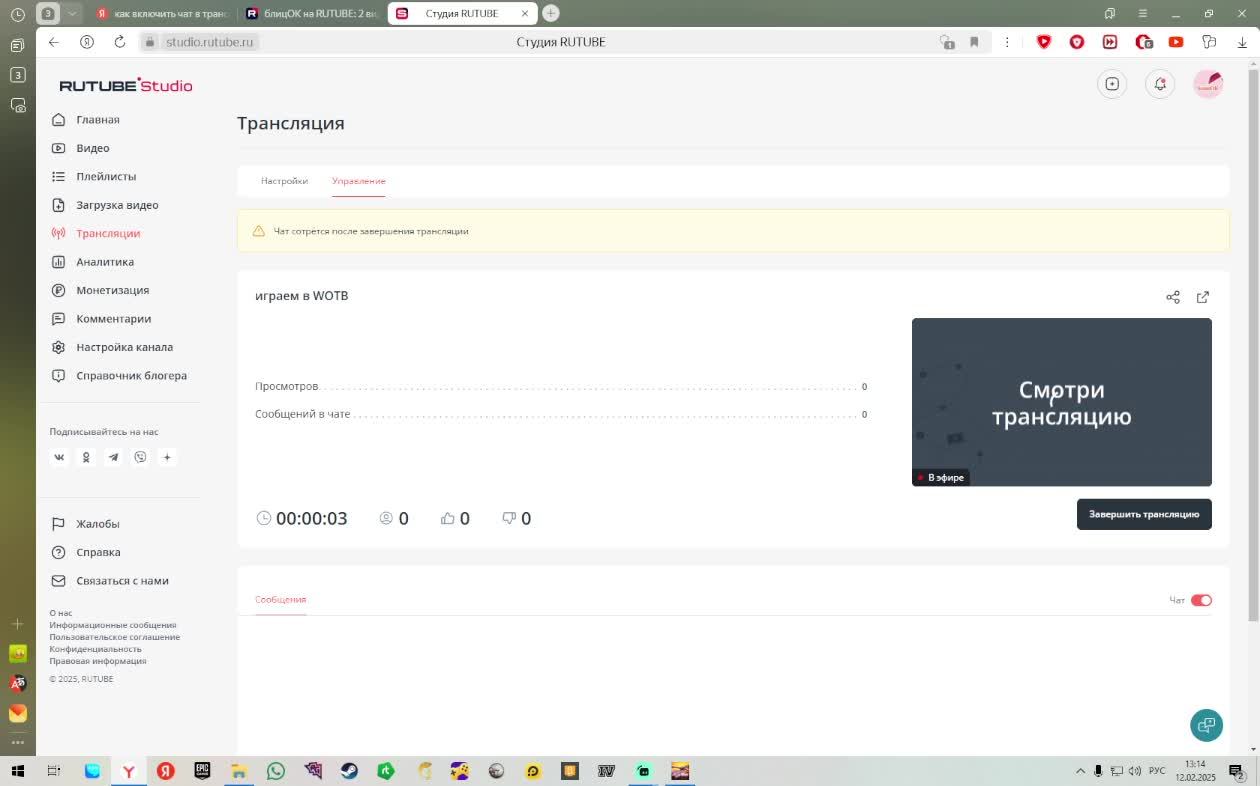Open Пользовательское соглашение link
1260x786 pixels.
tap(115, 637)
